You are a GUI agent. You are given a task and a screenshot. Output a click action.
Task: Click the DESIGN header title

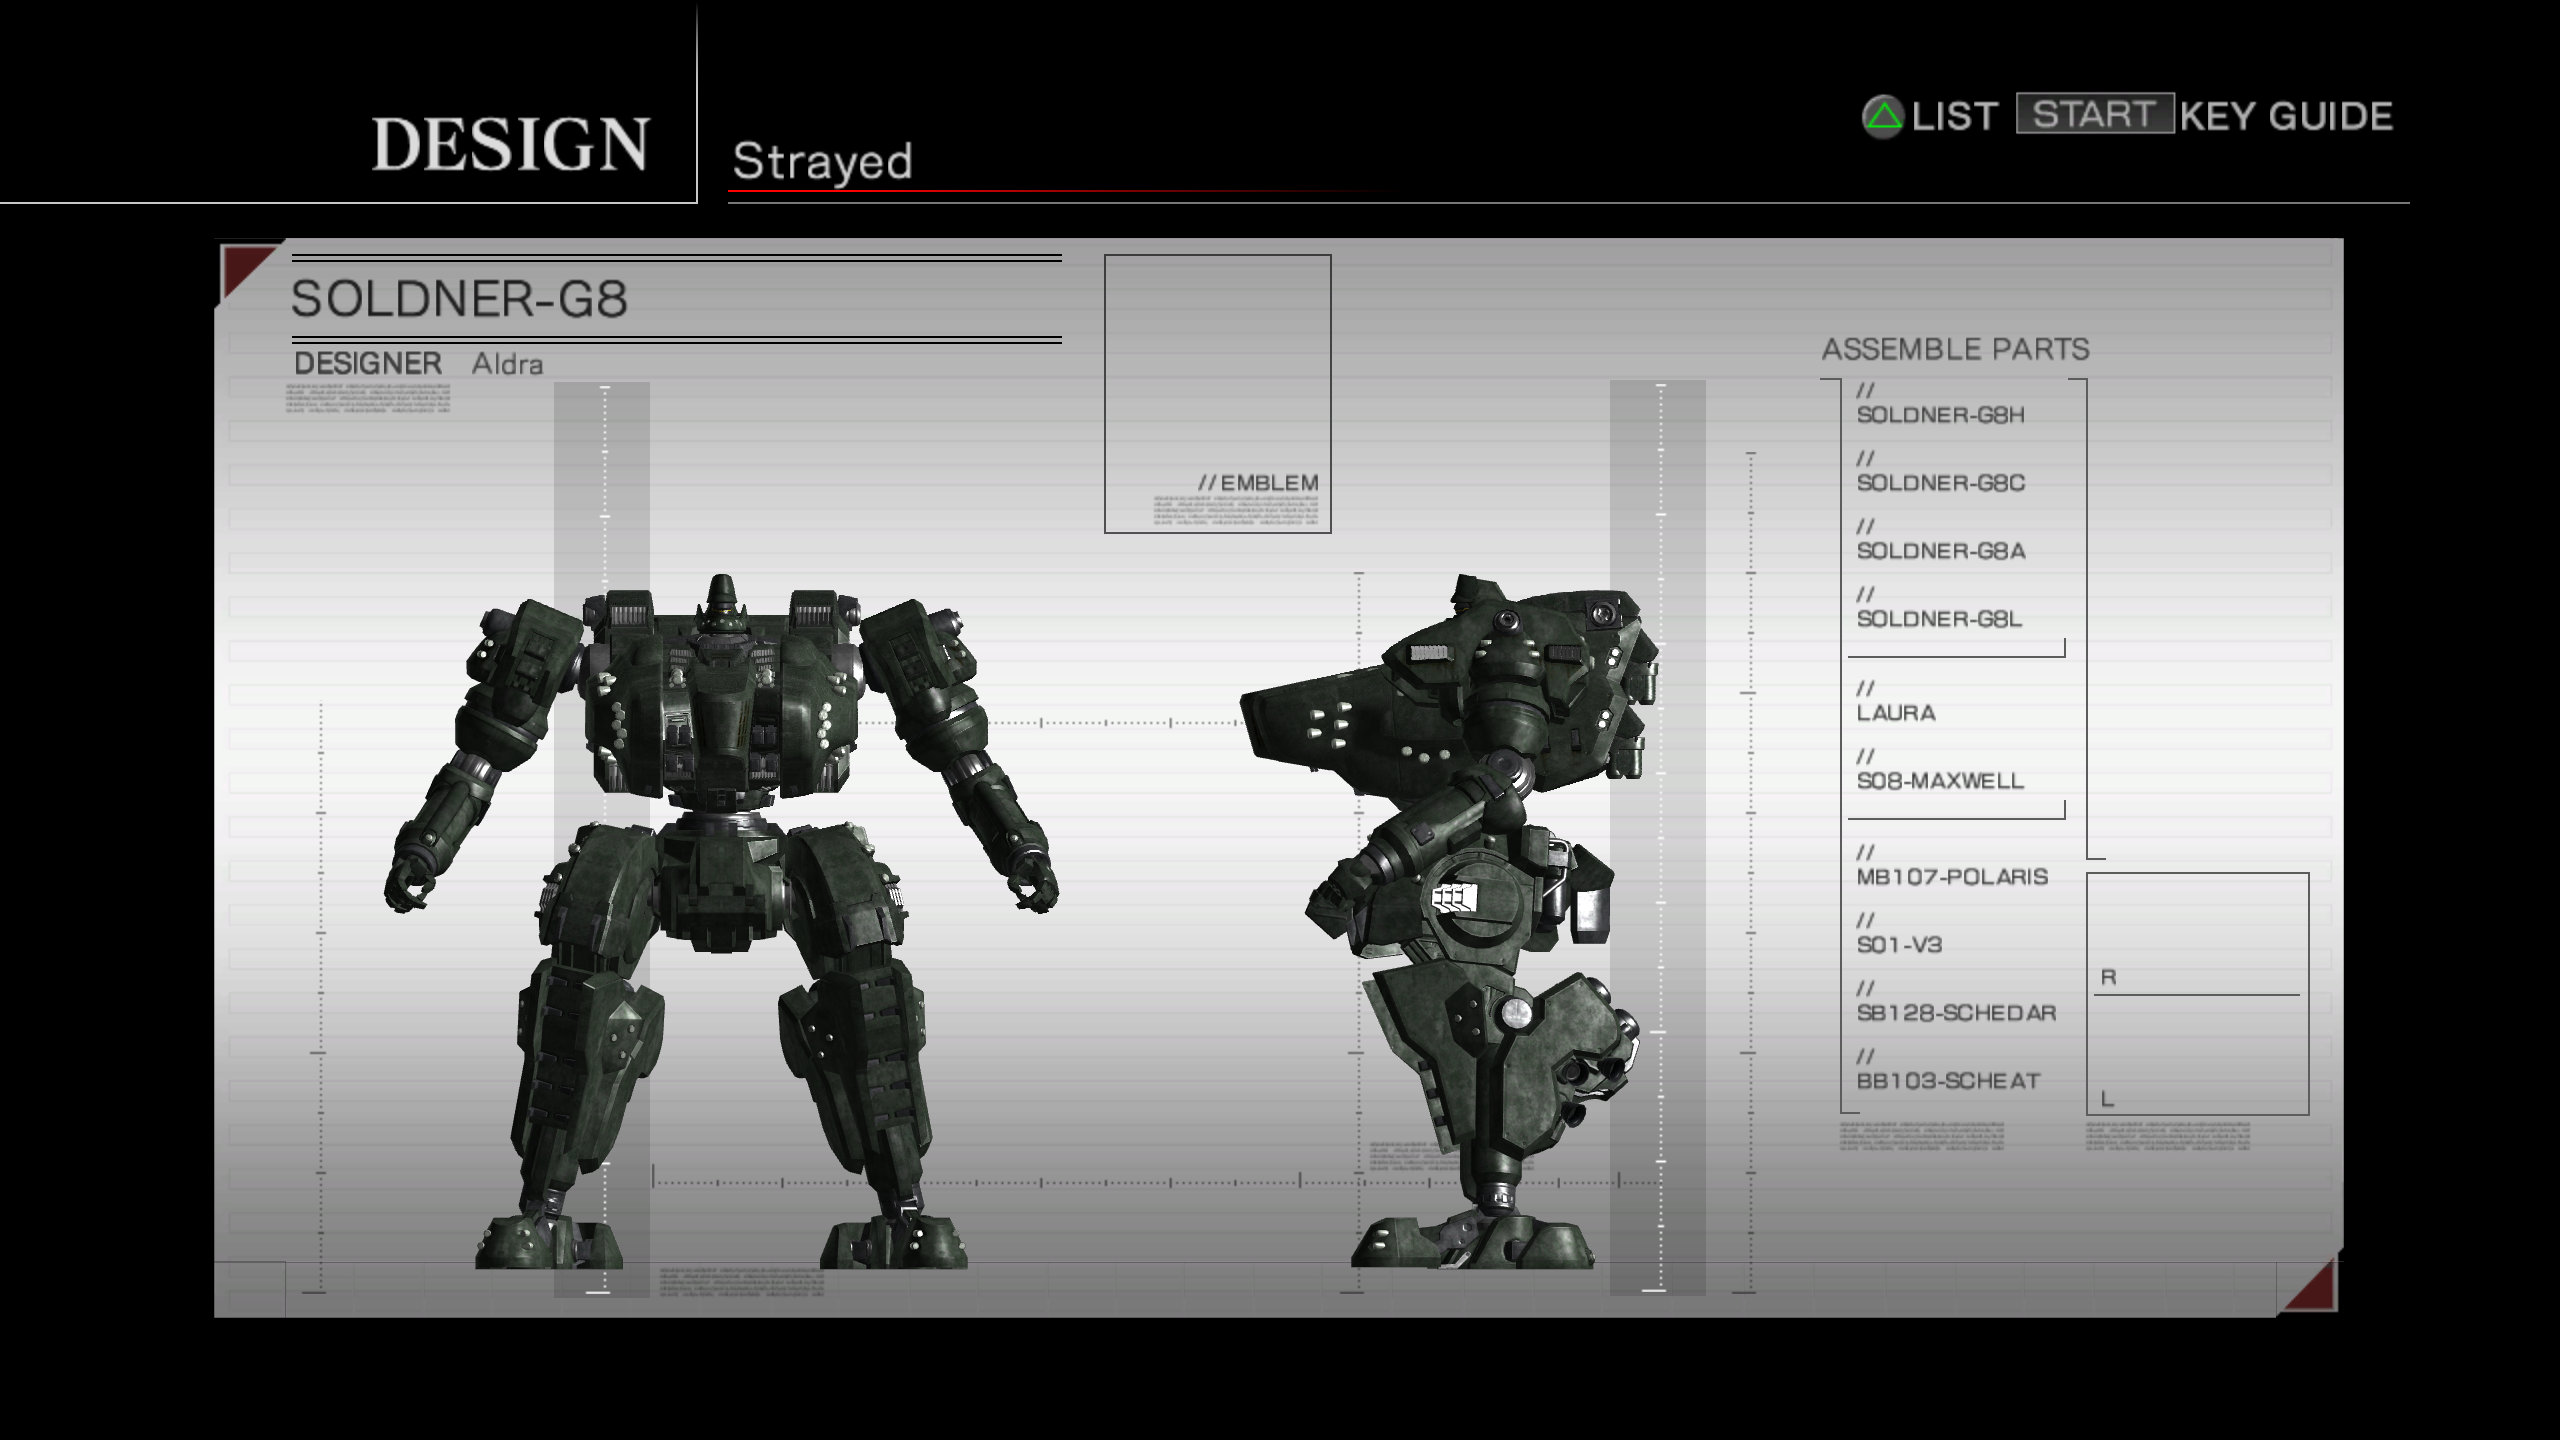[x=511, y=144]
